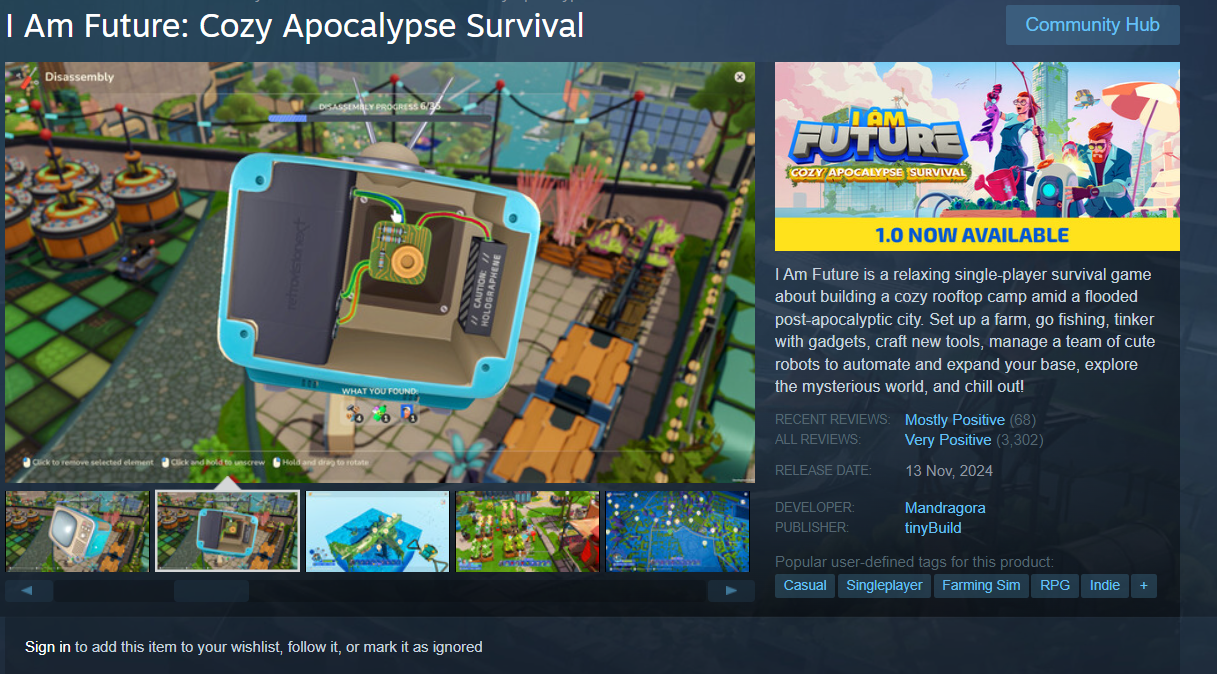
Task: Open the tinyBuild publisher page
Action: pyautogui.click(x=933, y=528)
